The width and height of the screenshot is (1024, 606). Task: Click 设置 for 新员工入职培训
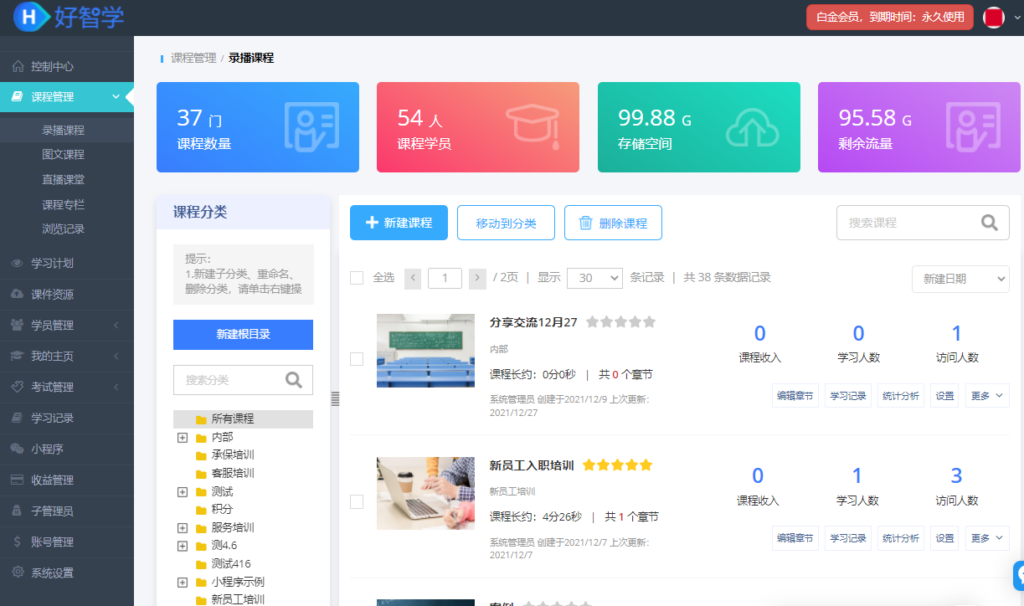point(944,538)
